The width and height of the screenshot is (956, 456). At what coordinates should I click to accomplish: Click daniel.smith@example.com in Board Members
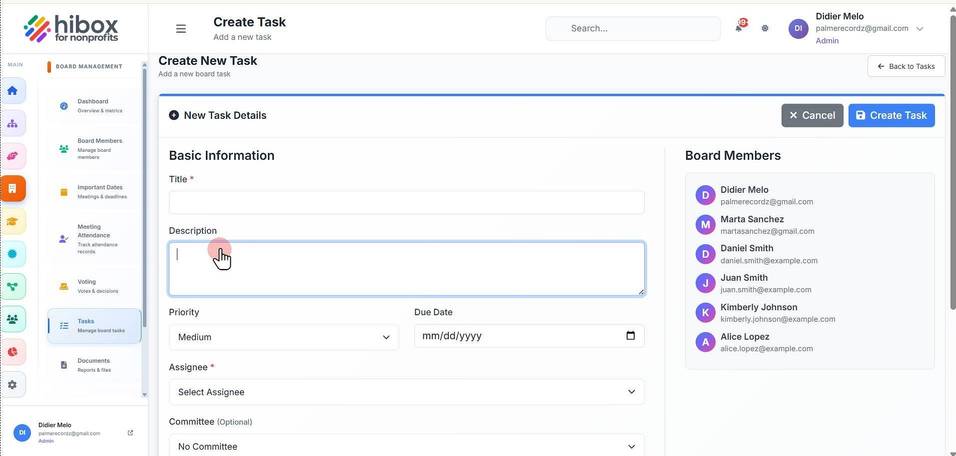coord(769,260)
